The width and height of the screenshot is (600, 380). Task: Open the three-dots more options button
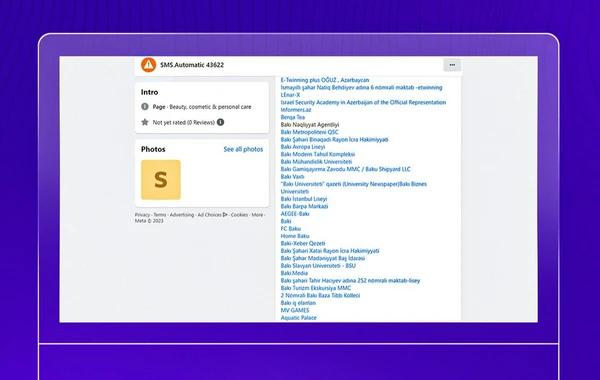coord(452,65)
